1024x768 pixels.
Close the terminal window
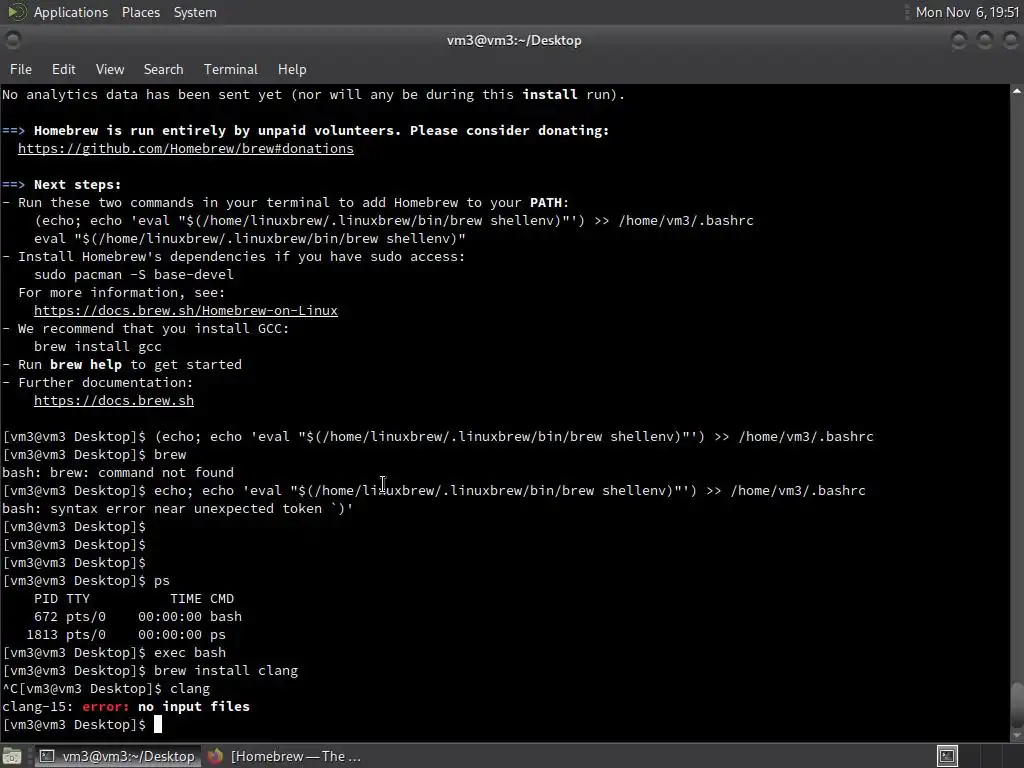coord(1010,40)
